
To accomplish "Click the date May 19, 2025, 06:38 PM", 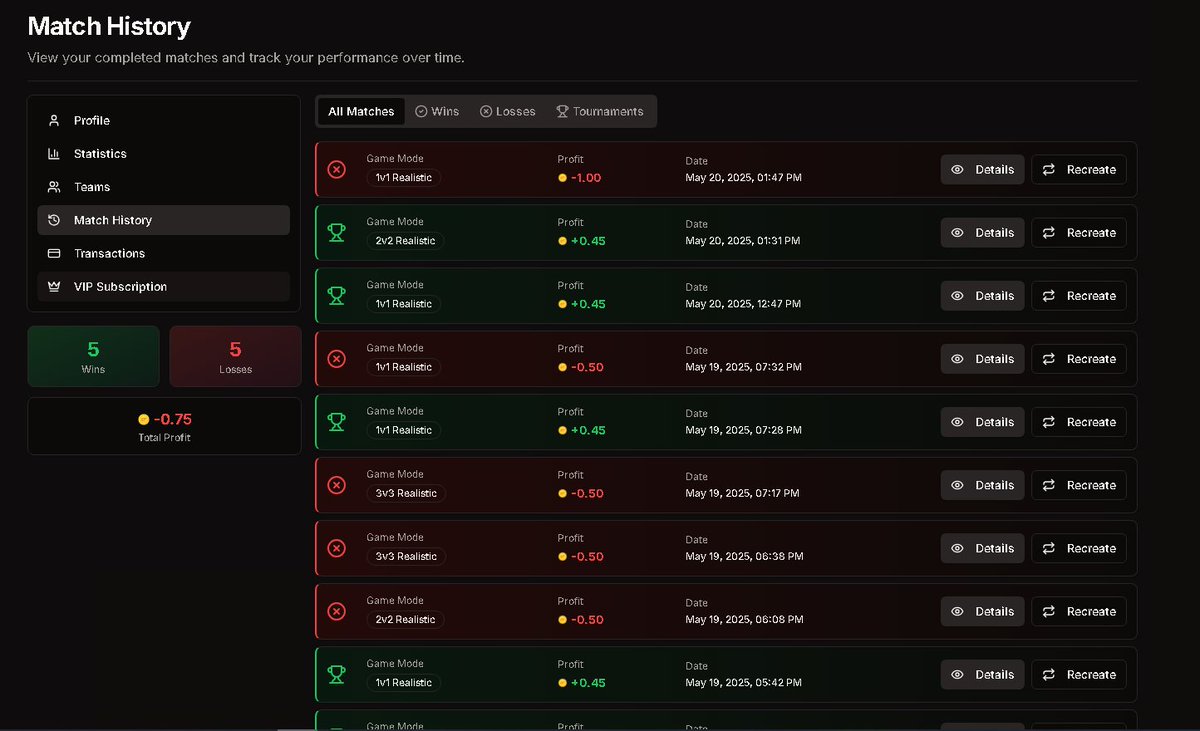I will coord(744,556).
